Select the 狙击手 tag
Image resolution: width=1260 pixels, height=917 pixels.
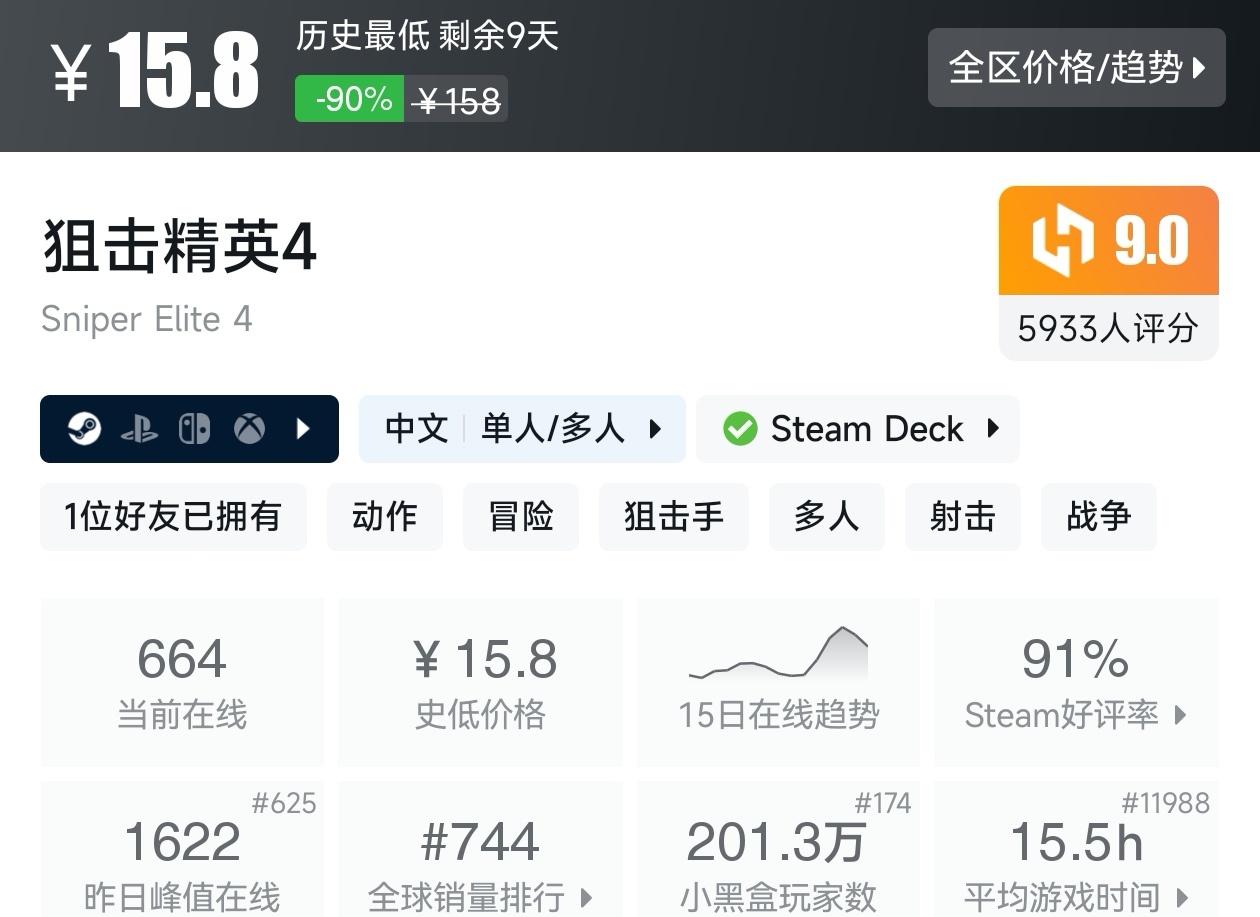673,516
